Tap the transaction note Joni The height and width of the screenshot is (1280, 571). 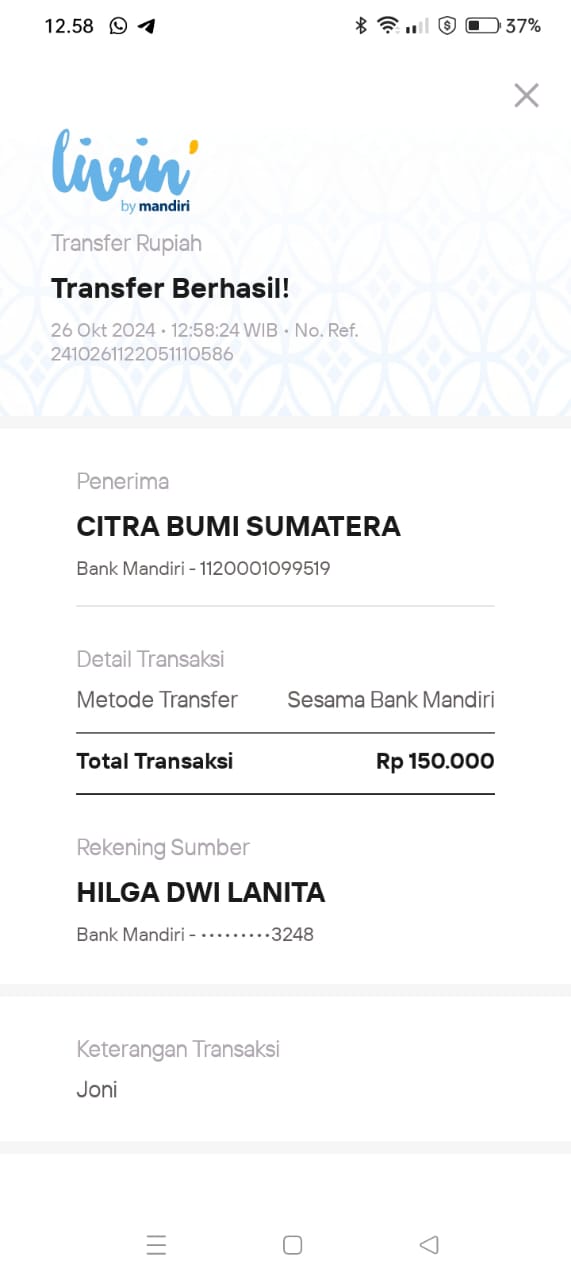pos(97,1090)
